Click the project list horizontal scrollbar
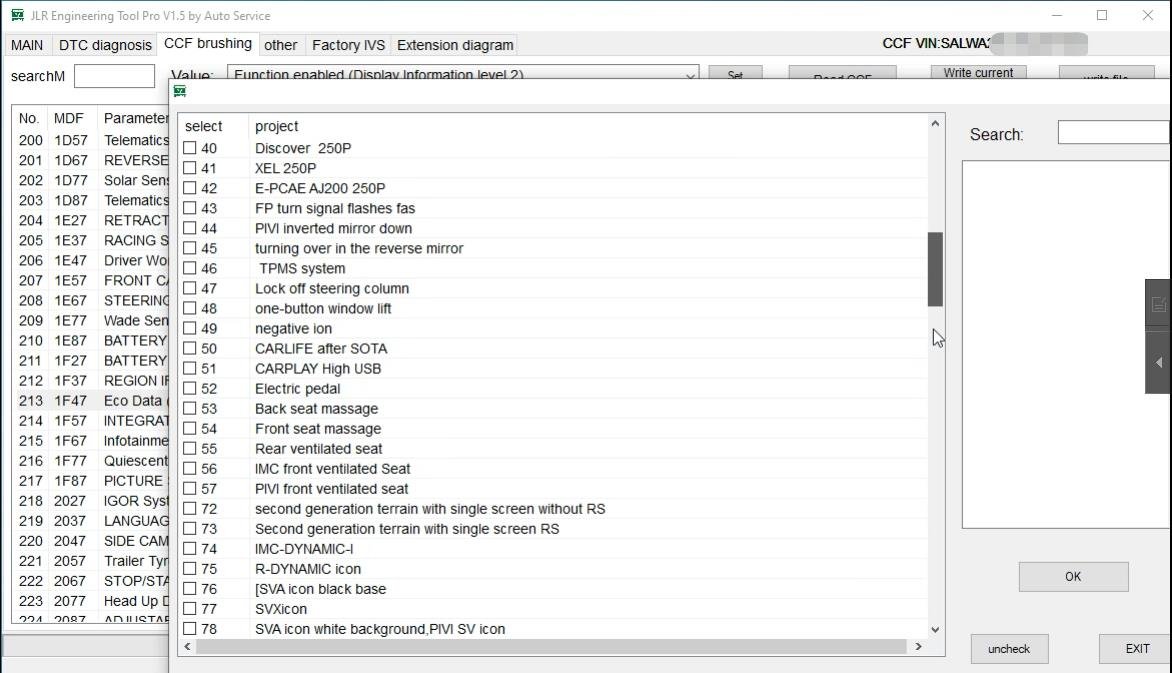This screenshot has height=673, width=1172. point(551,647)
